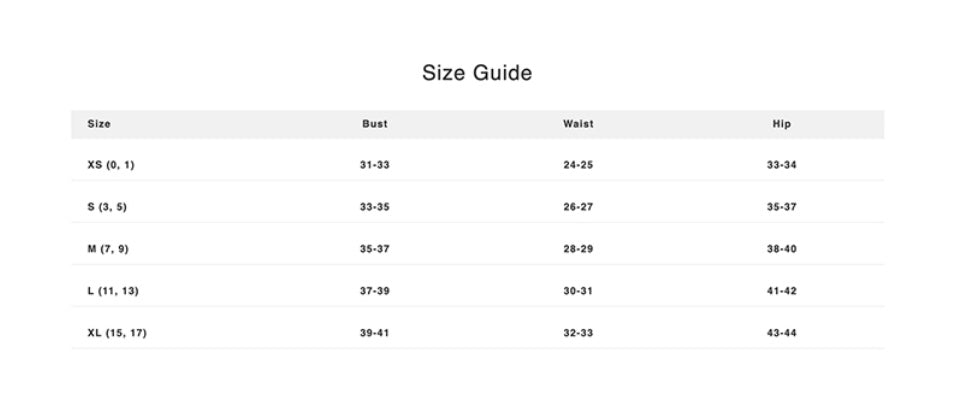
Task: Select bust value 31-33 for XS
Action: 375,165
